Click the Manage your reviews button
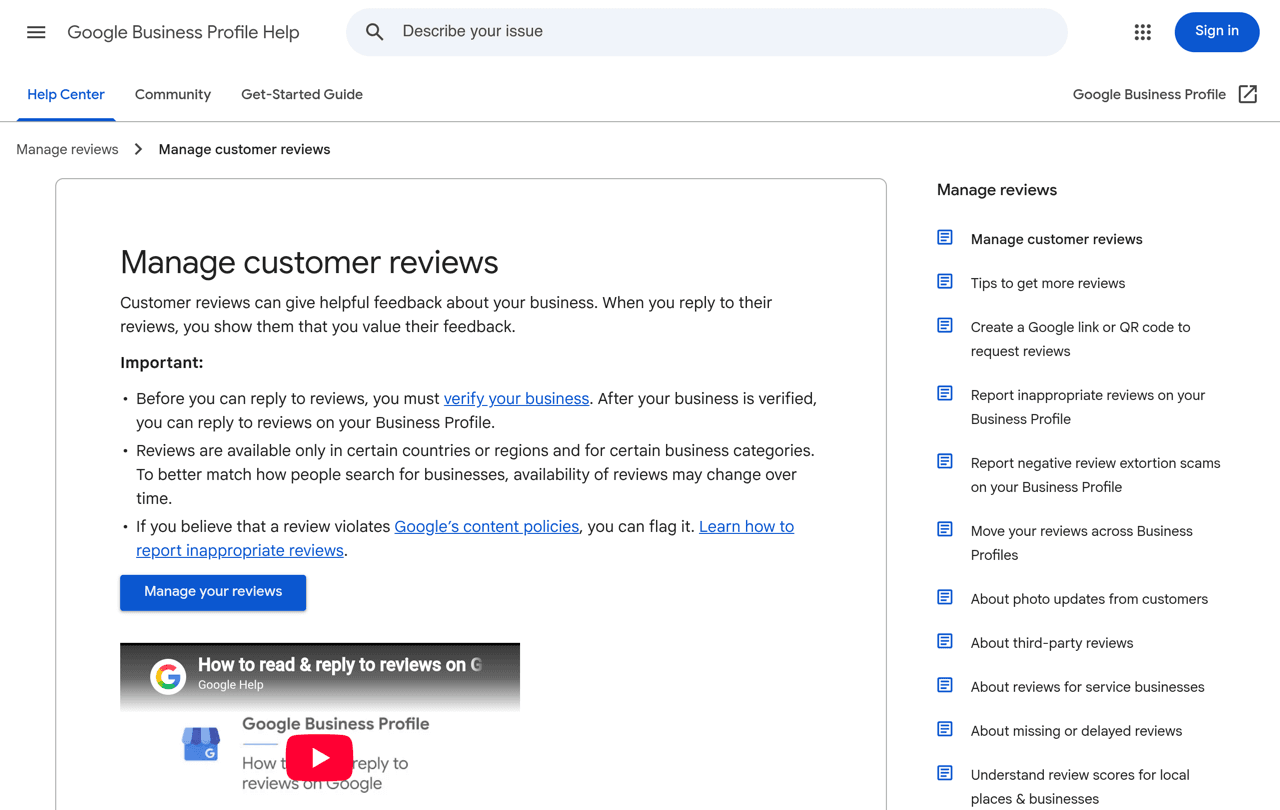Screen dimensions: 1280x810 [x=213, y=592]
